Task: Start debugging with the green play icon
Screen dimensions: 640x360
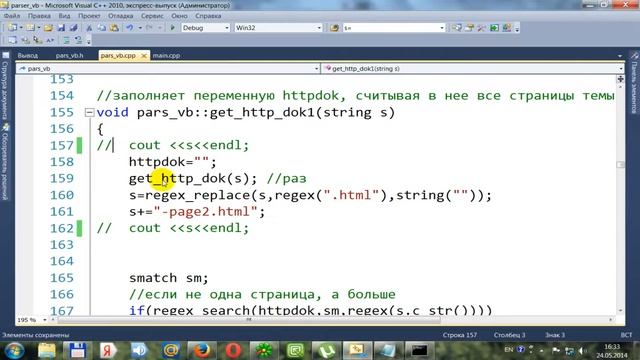Action: point(172,28)
